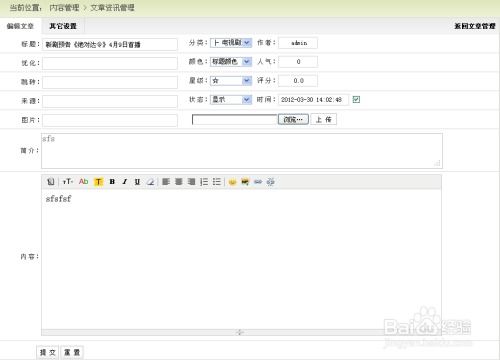Open the 星级 star rating dropdown
500x360 pixels.
[231, 81]
